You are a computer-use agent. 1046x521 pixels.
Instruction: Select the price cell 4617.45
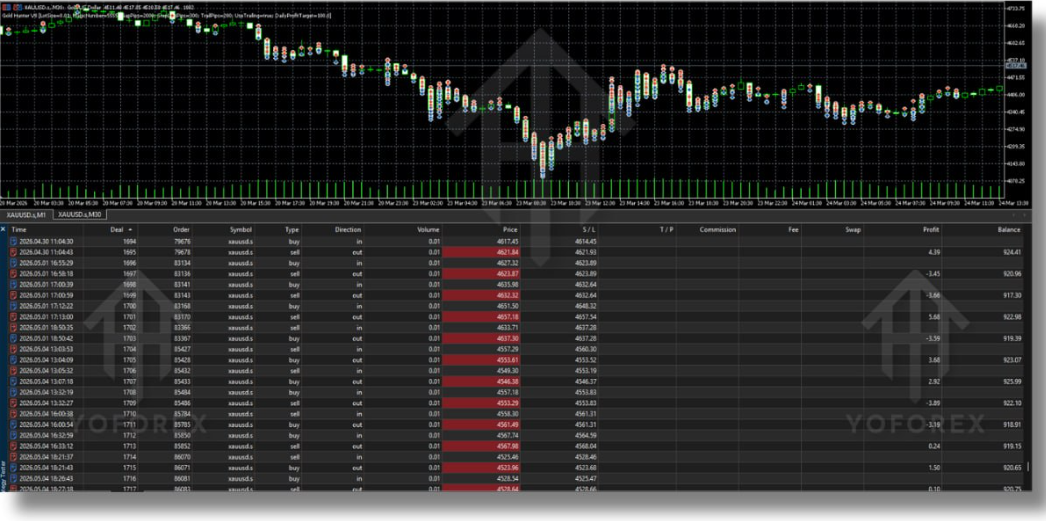point(508,241)
